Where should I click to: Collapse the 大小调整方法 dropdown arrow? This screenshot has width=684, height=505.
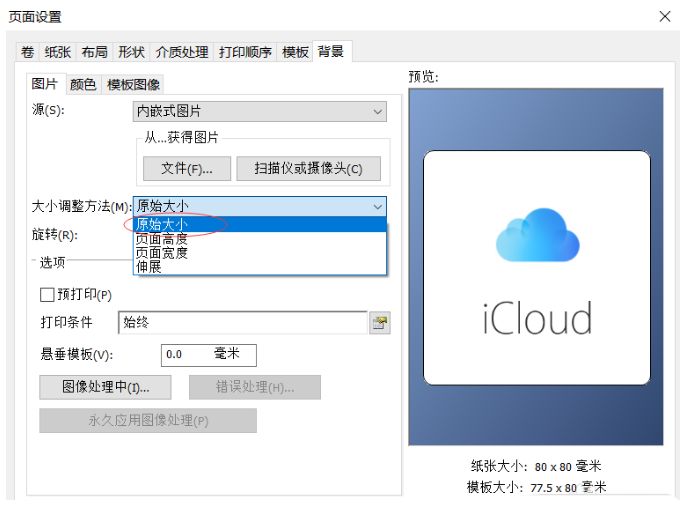(377, 206)
